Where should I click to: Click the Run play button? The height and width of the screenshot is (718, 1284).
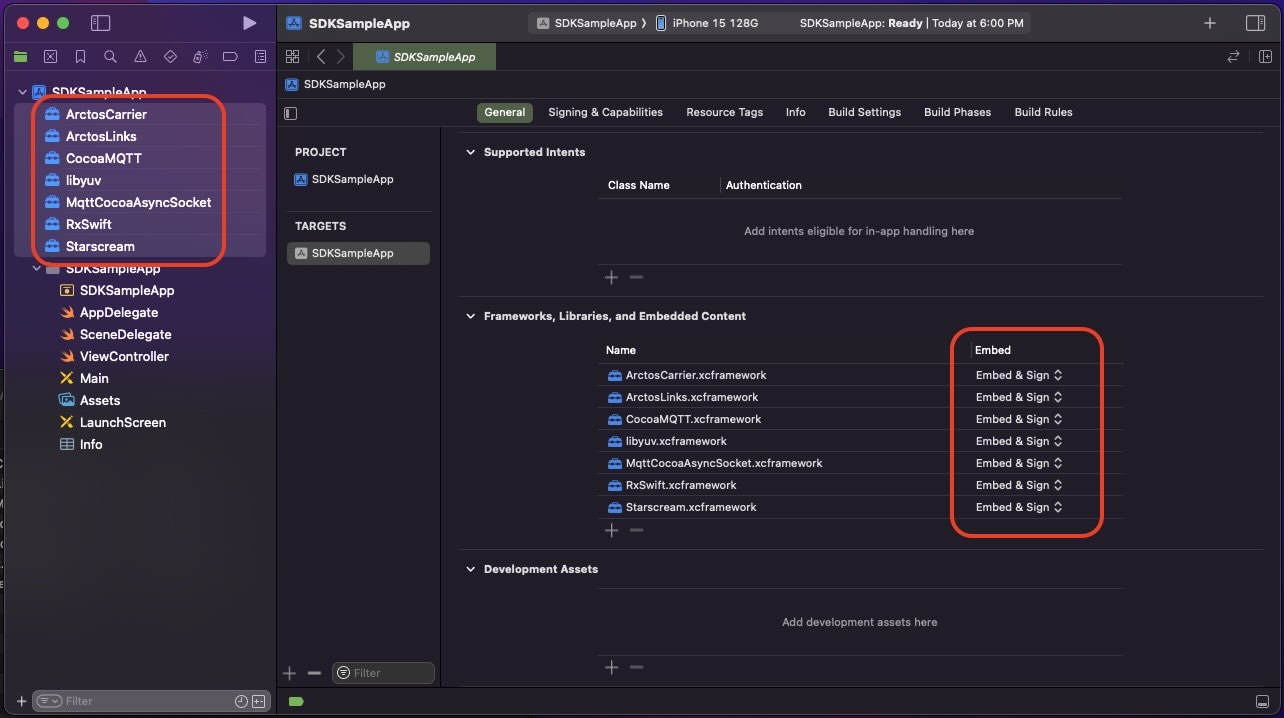pyautogui.click(x=249, y=23)
